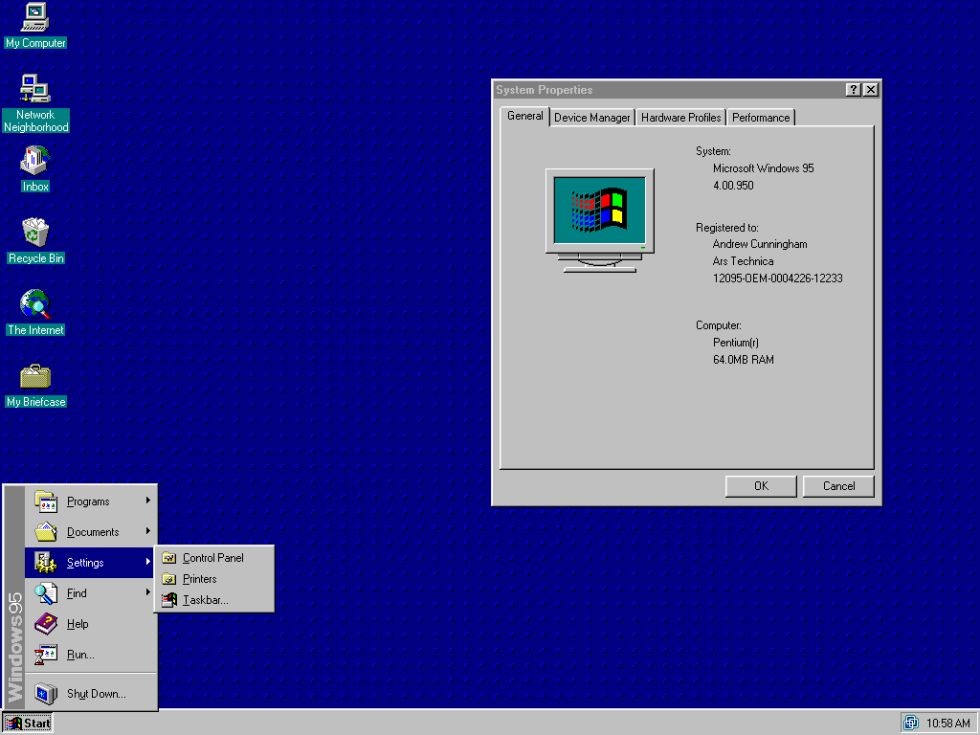Click the clock in the taskbar
980x735 pixels.
(x=948, y=722)
